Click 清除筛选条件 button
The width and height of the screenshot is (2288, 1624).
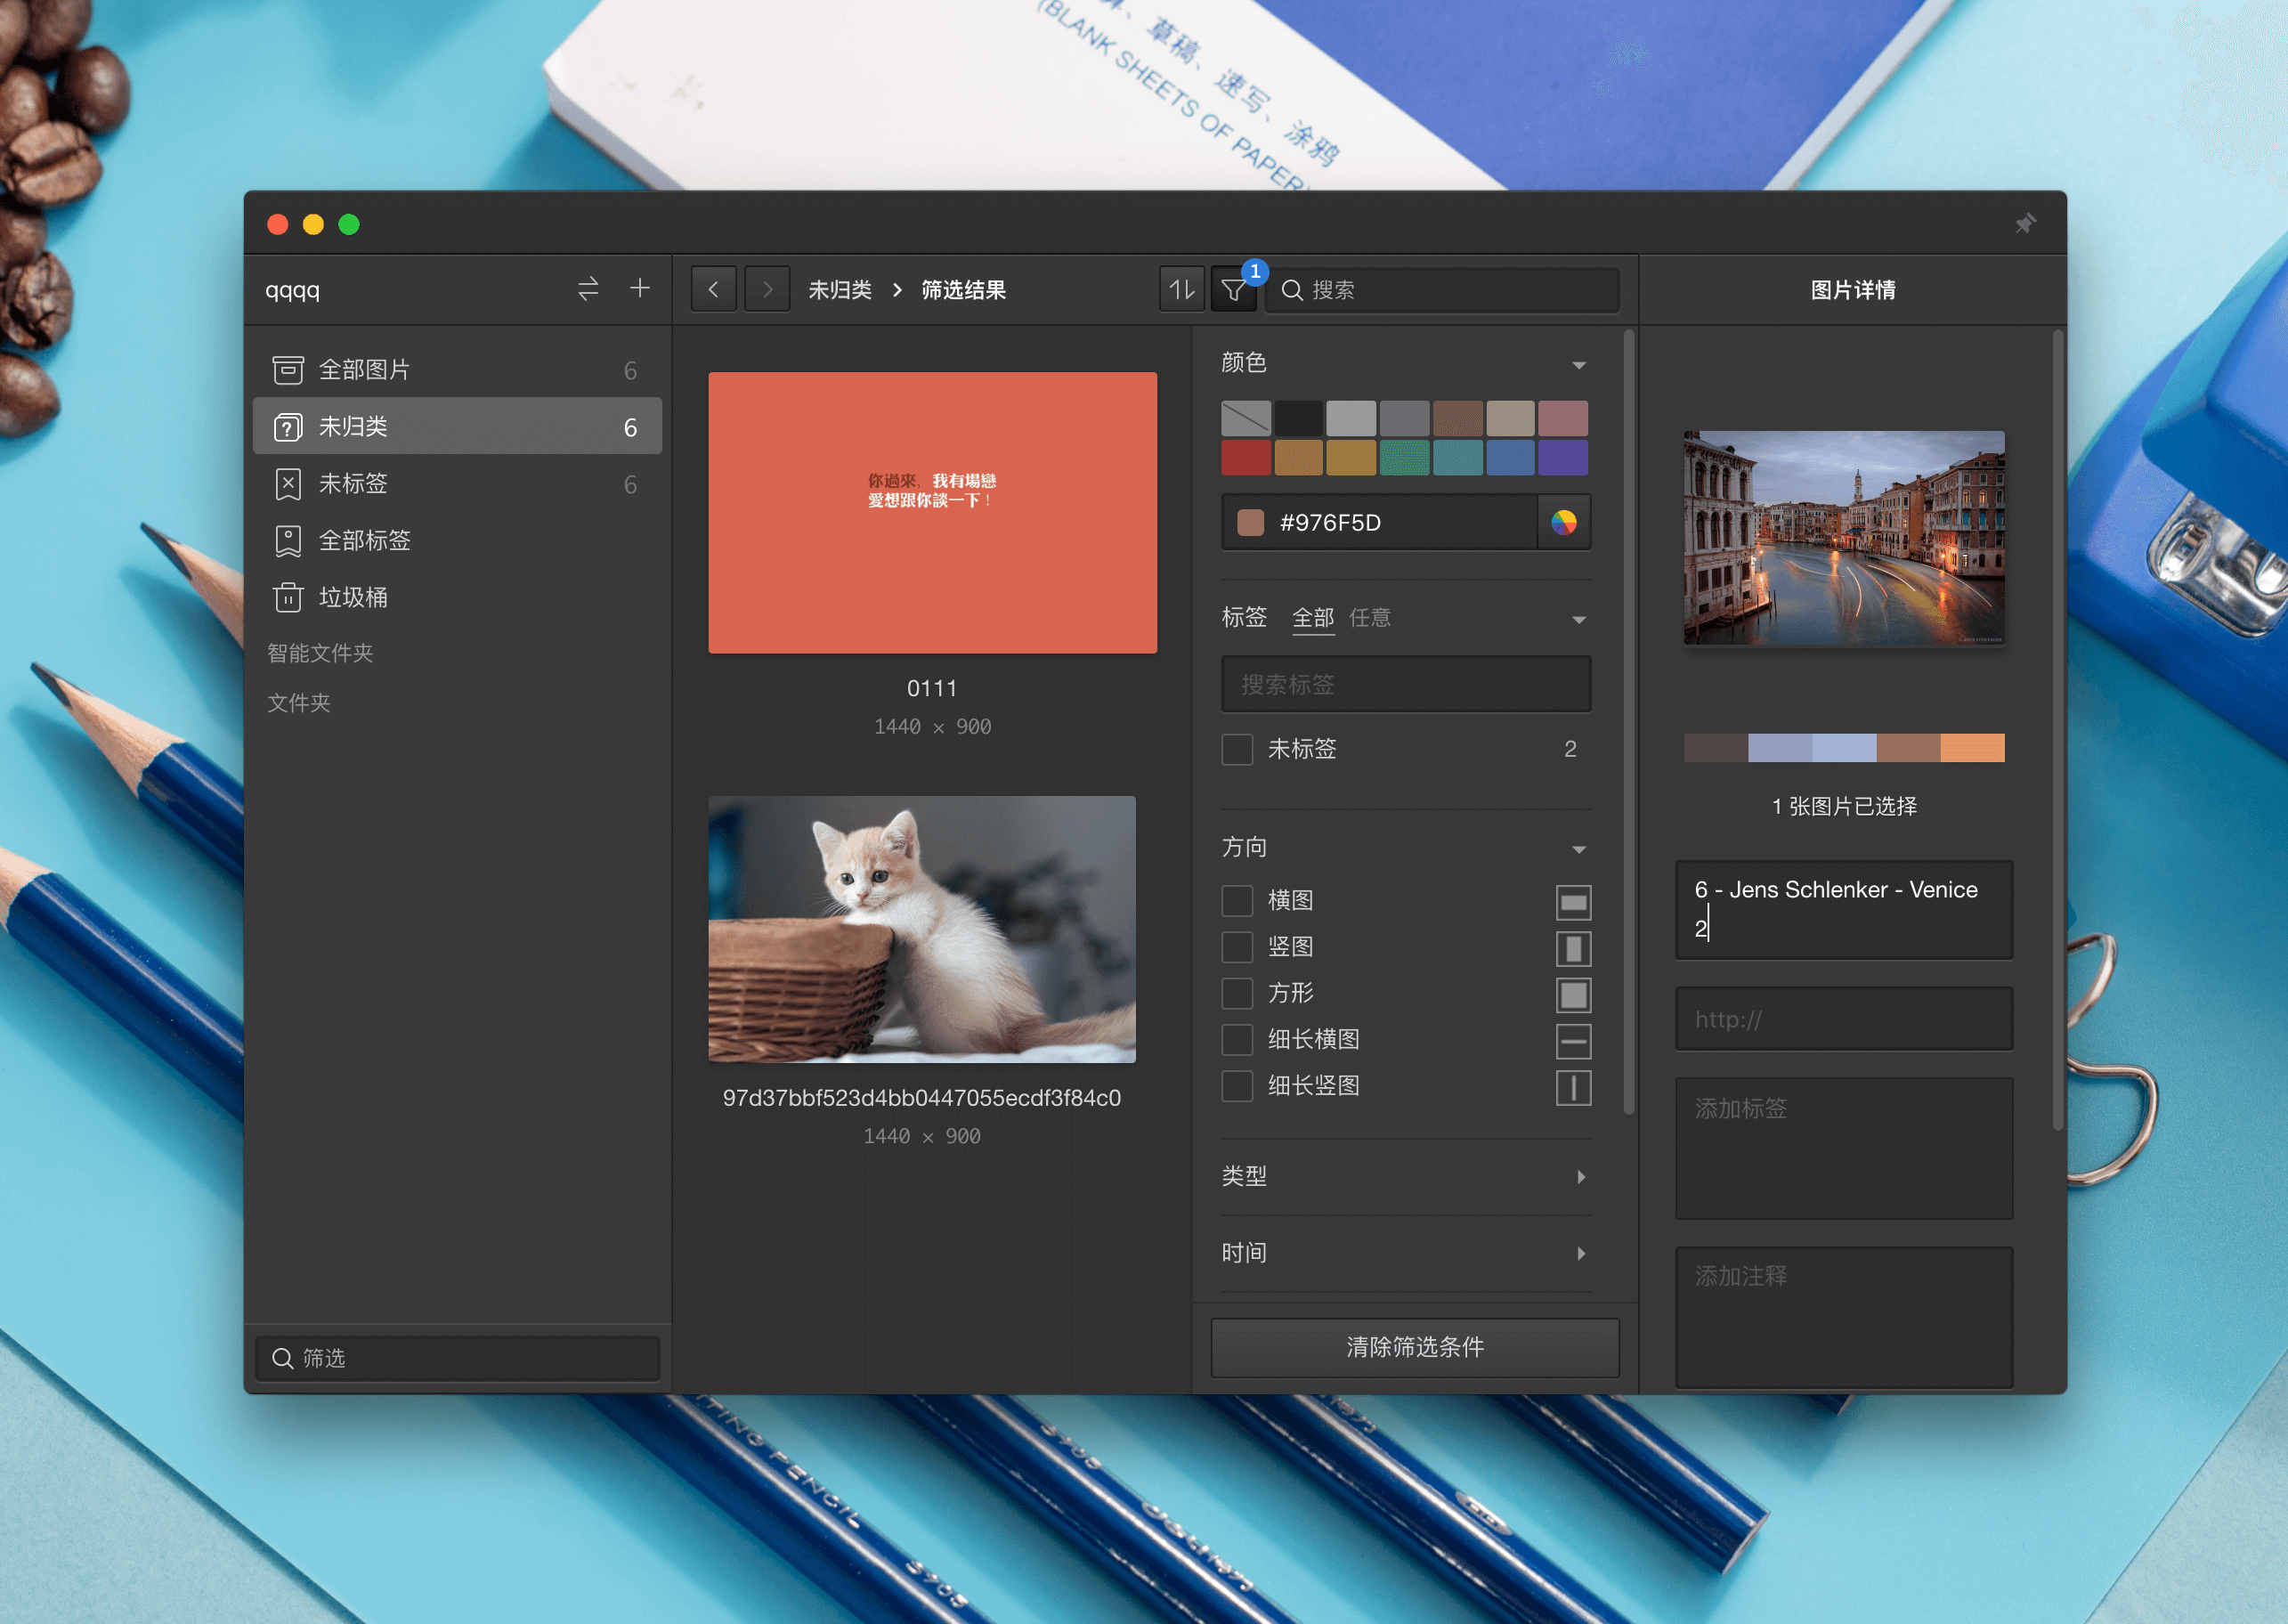pyautogui.click(x=1415, y=1347)
